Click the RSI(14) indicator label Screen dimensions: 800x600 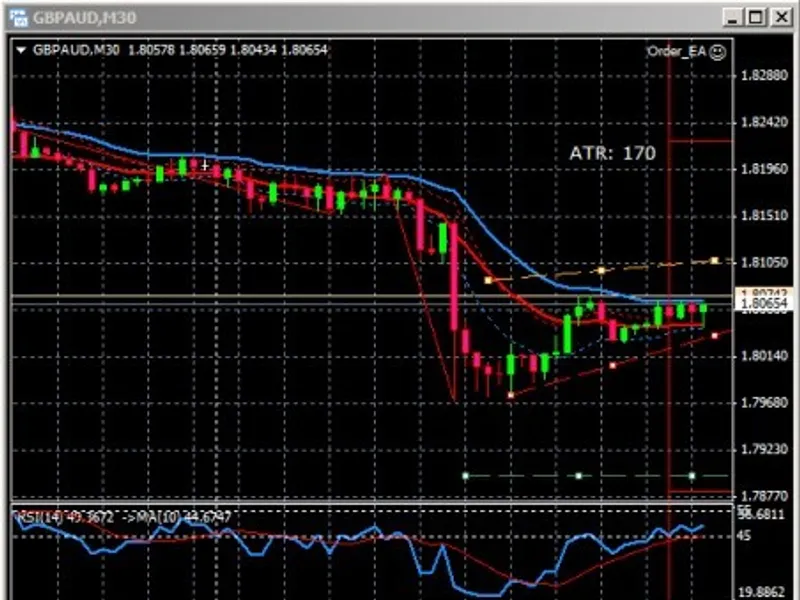pos(65,517)
